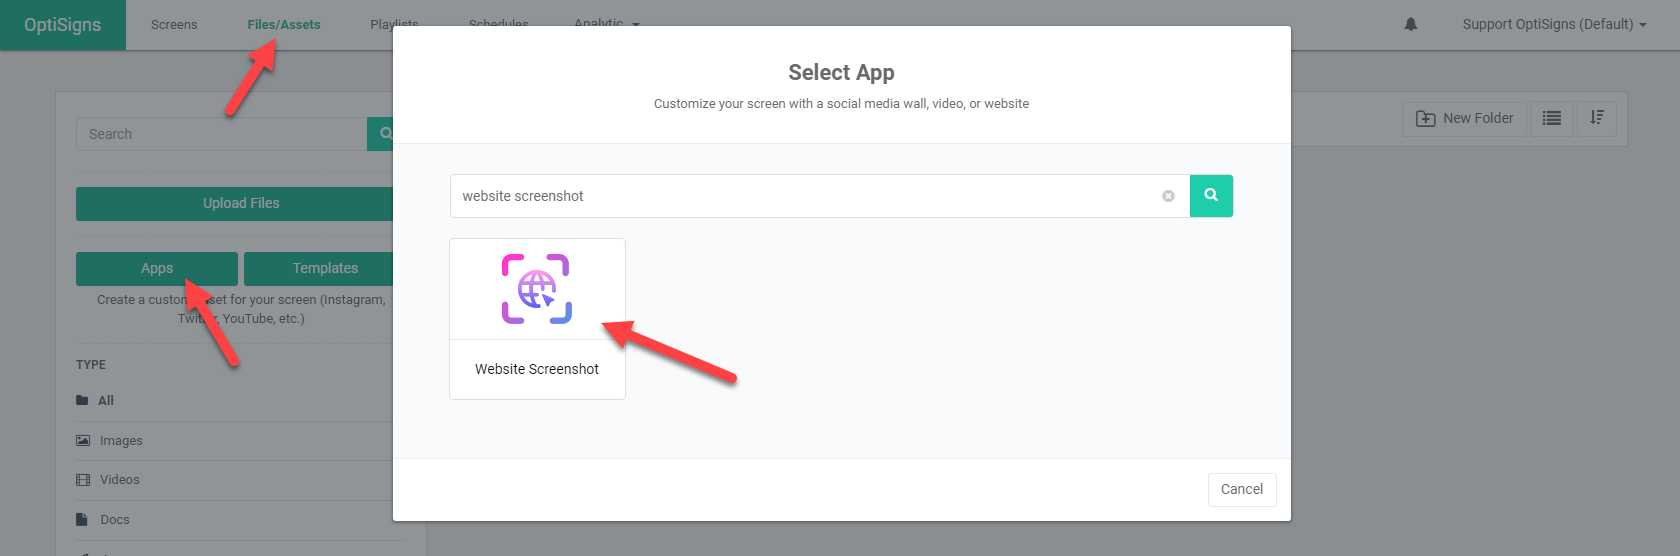Expand the Support OptiSigns account dropdown

tap(1553, 24)
